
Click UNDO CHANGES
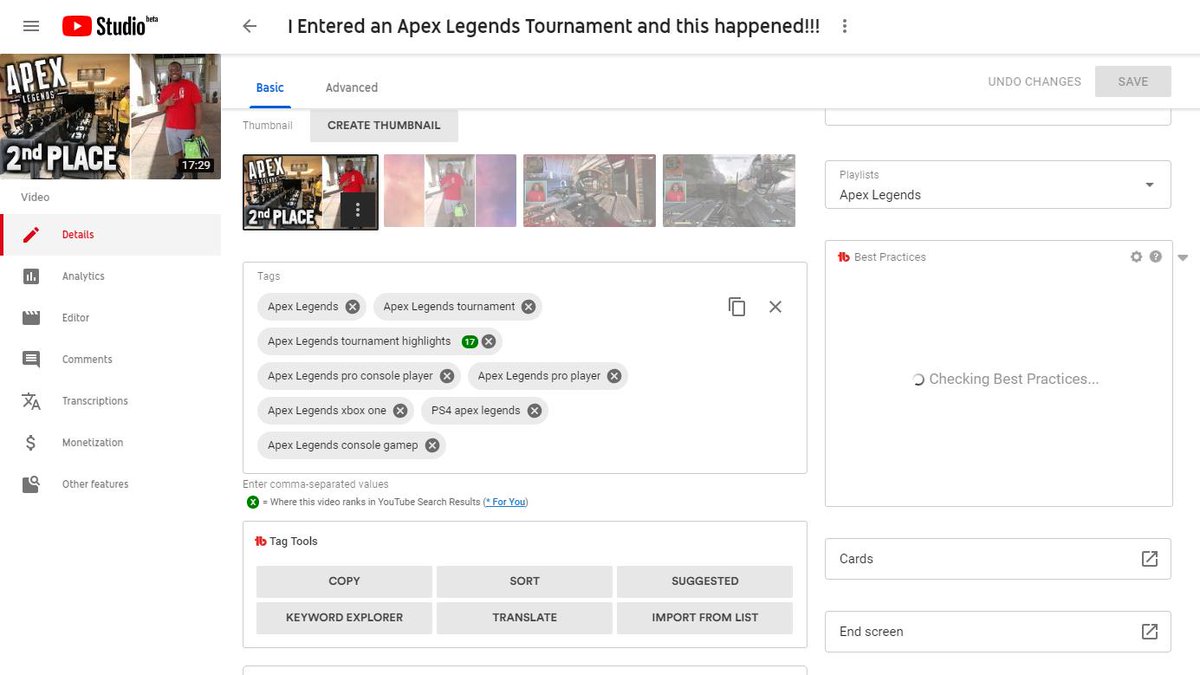click(x=1034, y=82)
